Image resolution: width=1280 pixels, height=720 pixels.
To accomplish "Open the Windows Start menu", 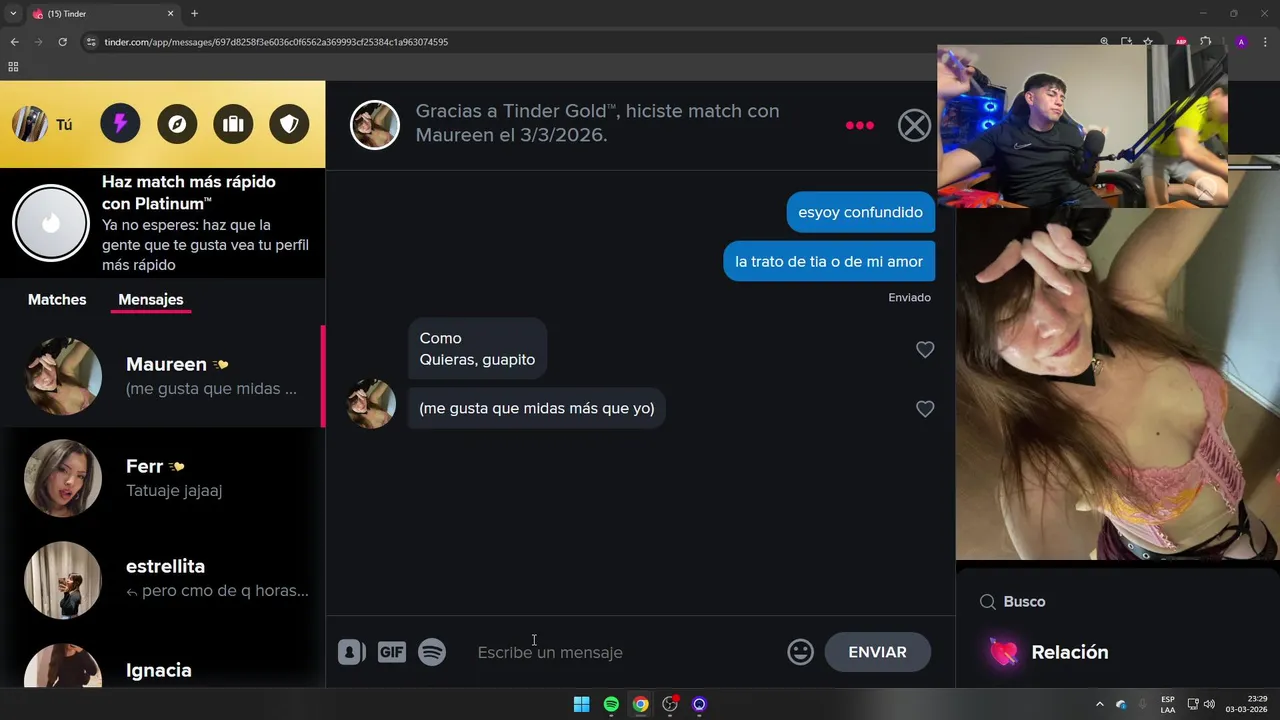I will point(581,704).
